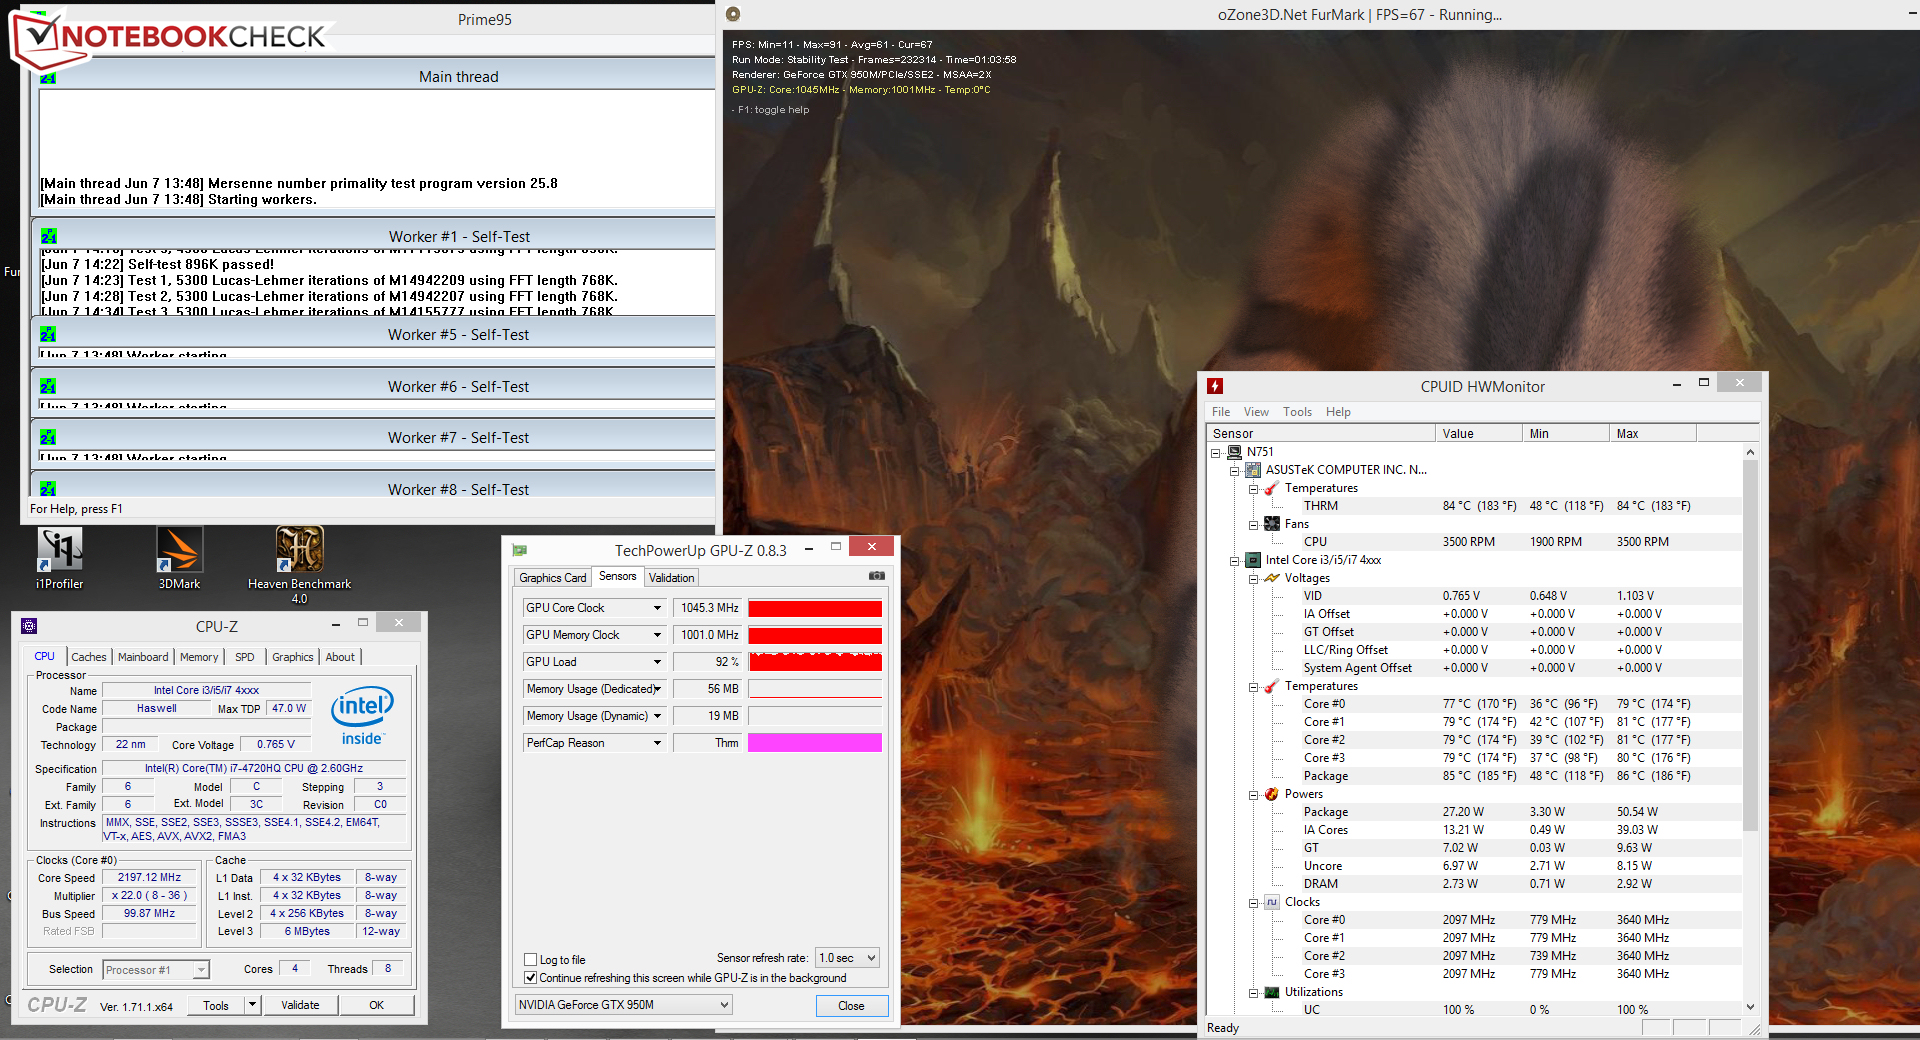The image size is (1920, 1040).
Task: Click the N751 computer icon in HWMonitor
Action: [x=1234, y=452]
